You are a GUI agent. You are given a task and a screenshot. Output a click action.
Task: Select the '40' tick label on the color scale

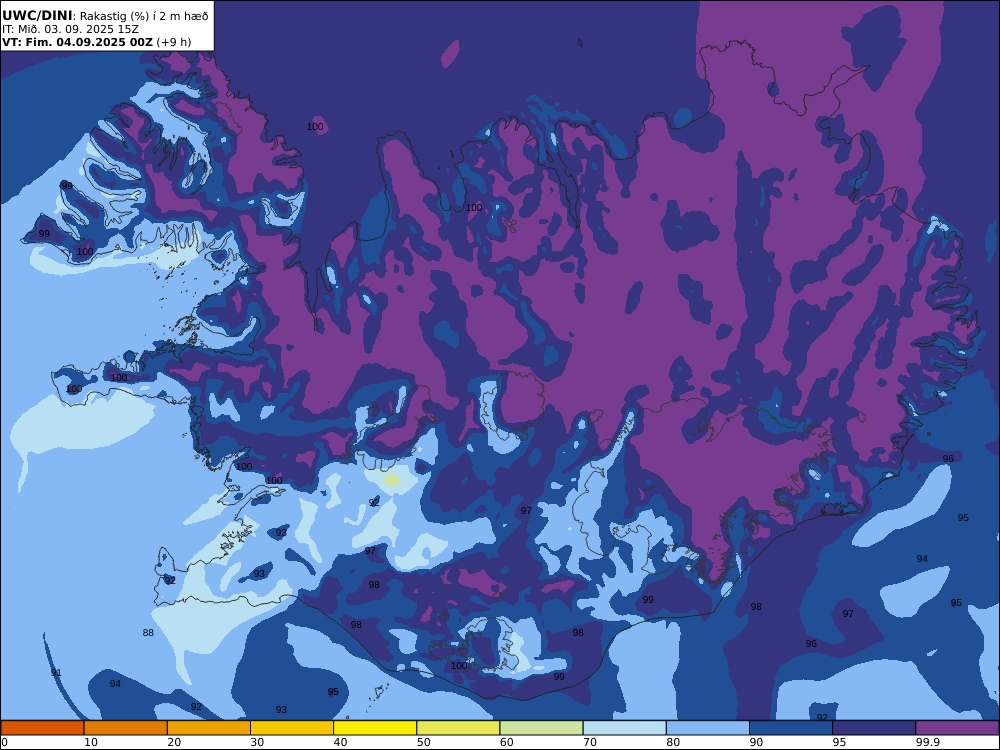pos(341,742)
